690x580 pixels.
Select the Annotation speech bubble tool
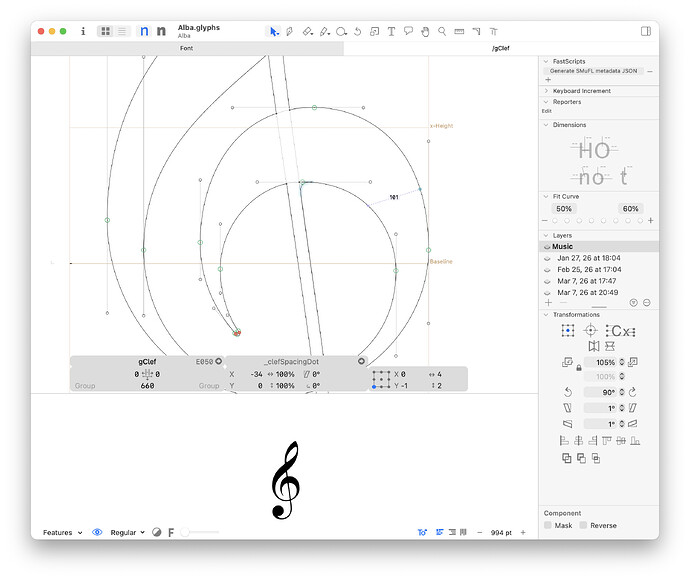point(408,31)
